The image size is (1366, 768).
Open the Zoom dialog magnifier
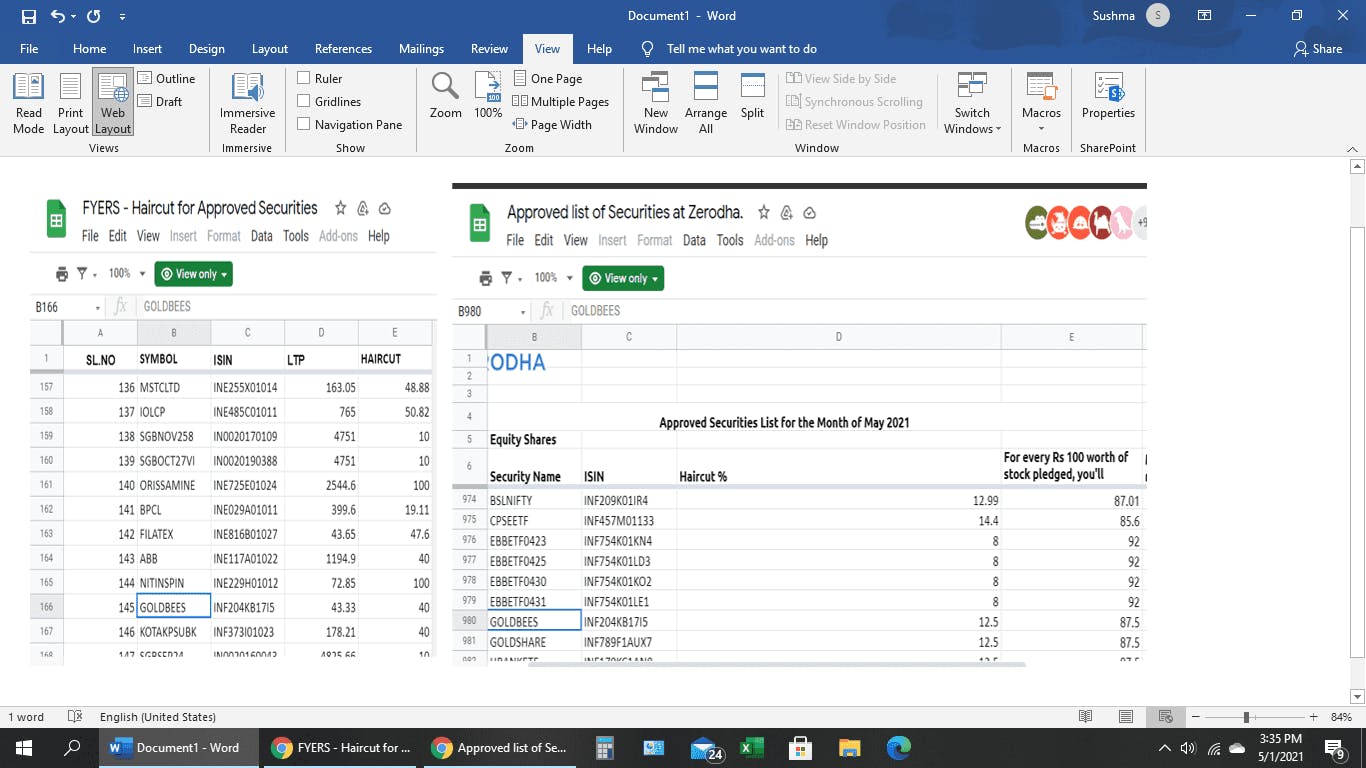[445, 97]
